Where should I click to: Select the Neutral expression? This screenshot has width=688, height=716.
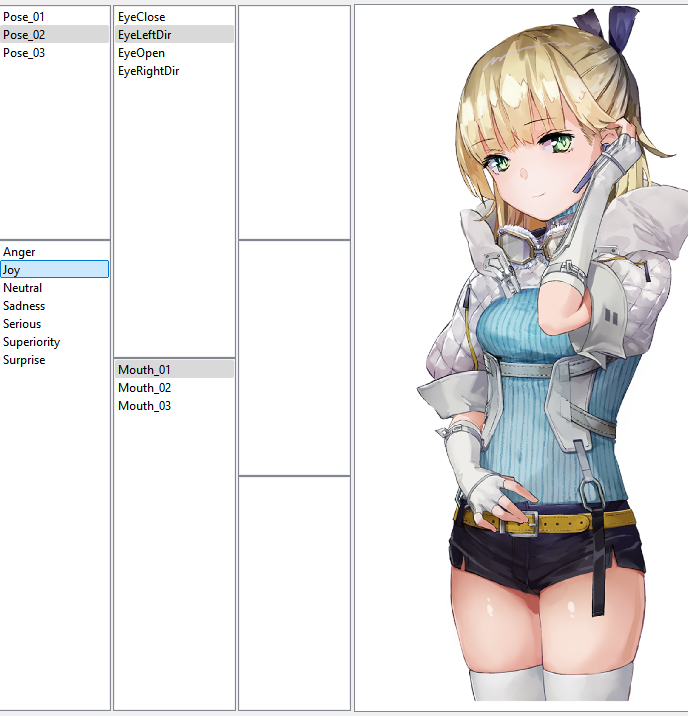[x=54, y=288]
